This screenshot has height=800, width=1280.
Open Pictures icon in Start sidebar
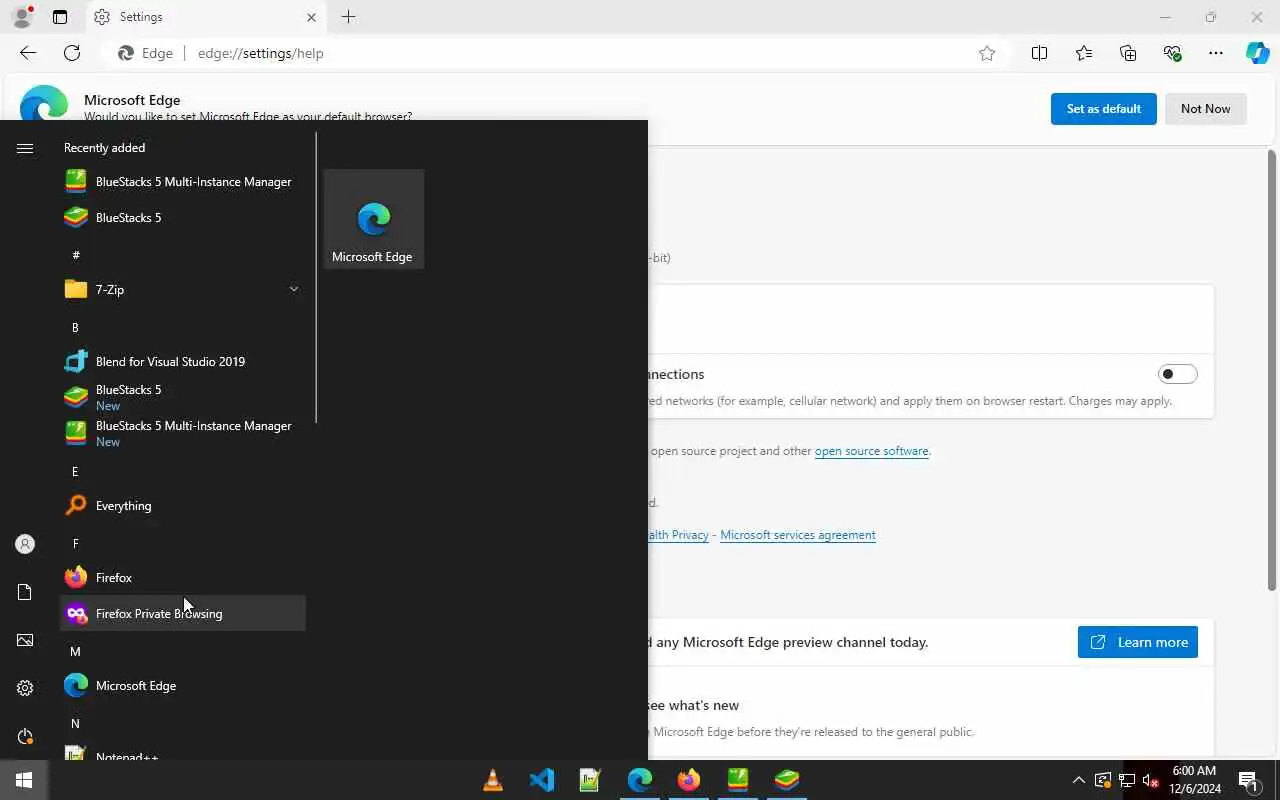click(x=25, y=640)
